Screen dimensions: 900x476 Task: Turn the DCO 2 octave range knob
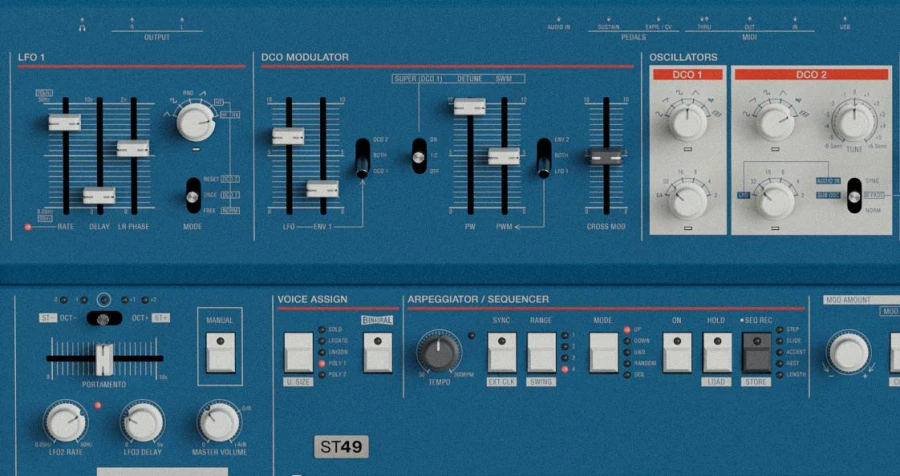[x=775, y=200]
